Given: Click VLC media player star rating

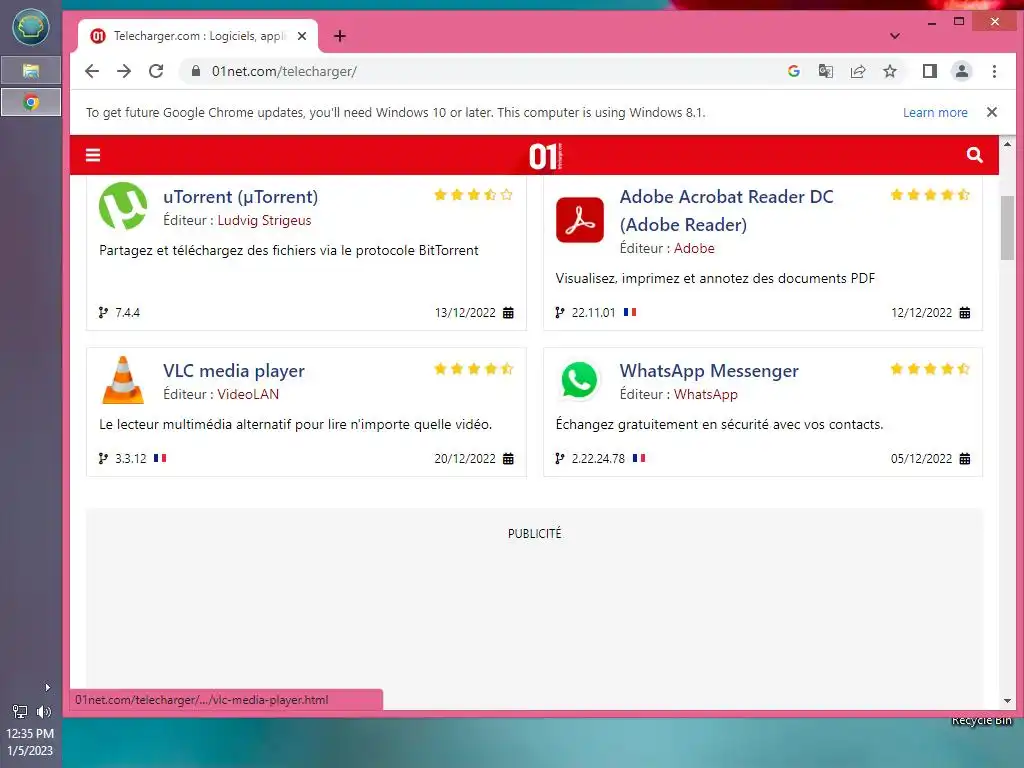Looking at the screenshot, I should point(473,369).
